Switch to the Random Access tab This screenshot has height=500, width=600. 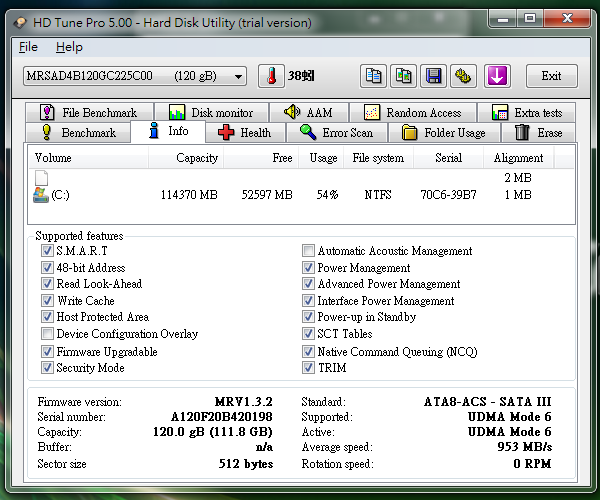[413, 113]
